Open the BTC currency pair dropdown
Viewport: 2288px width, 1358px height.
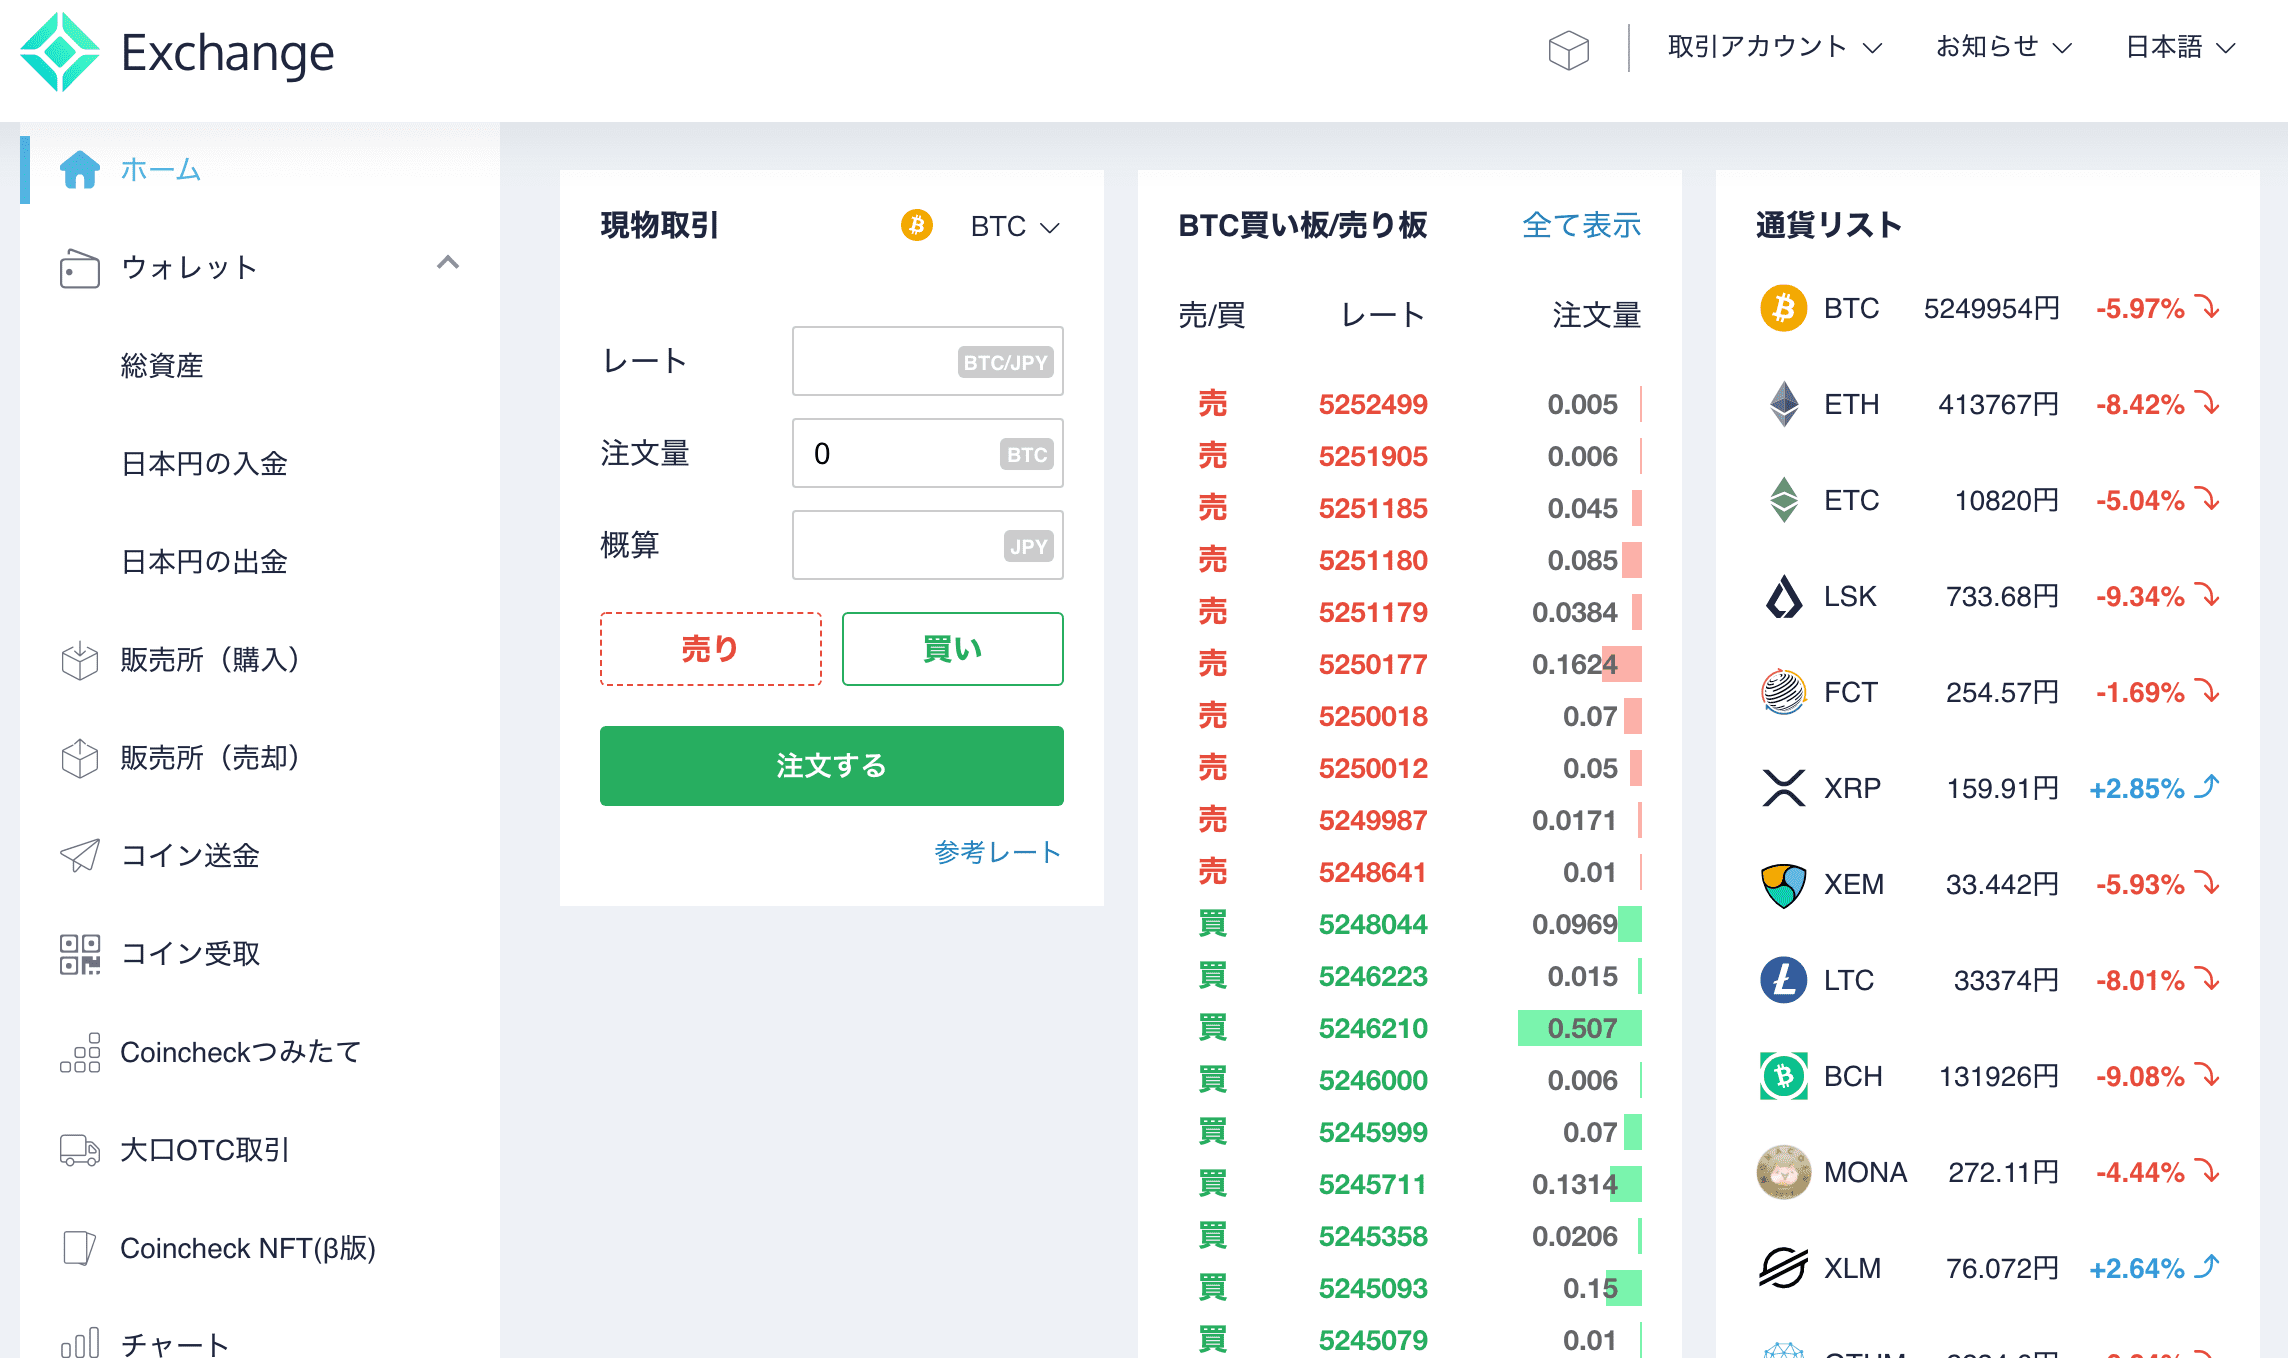point(1014,227)
